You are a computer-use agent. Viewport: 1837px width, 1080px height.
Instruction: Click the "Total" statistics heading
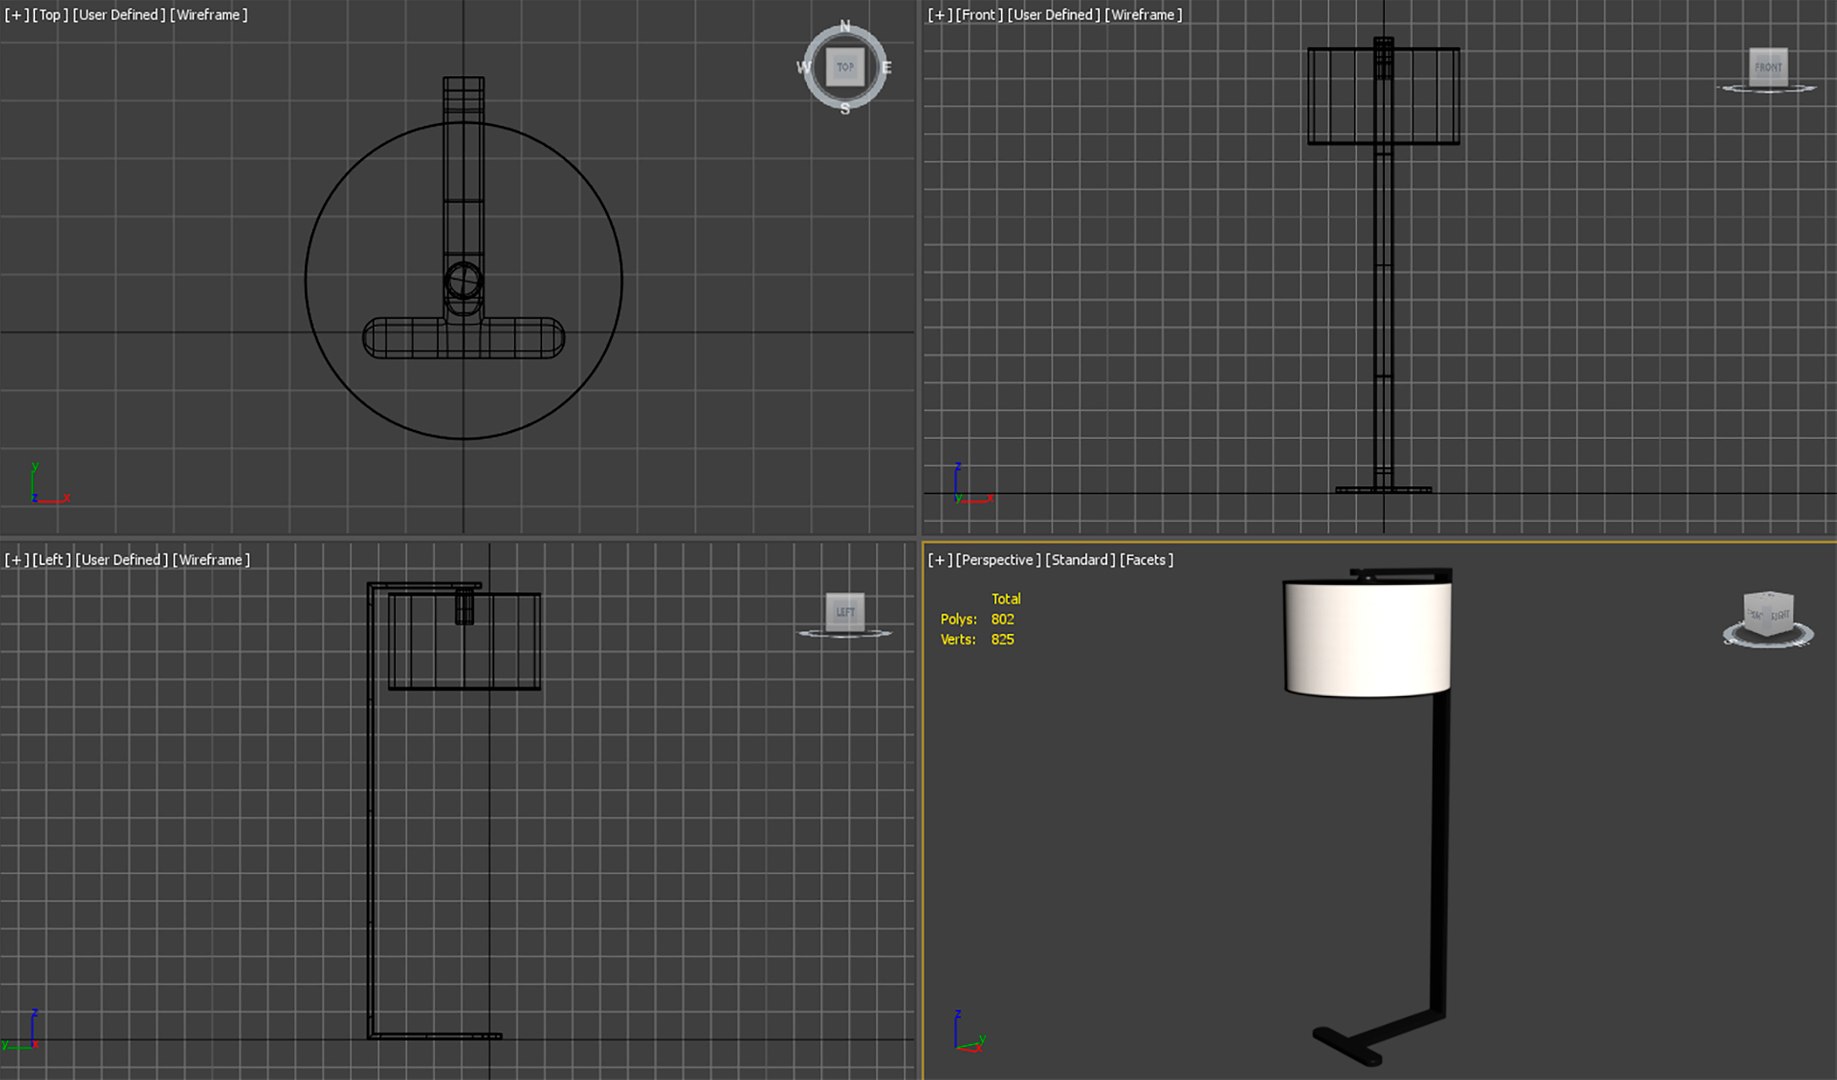coord(1006,599)
